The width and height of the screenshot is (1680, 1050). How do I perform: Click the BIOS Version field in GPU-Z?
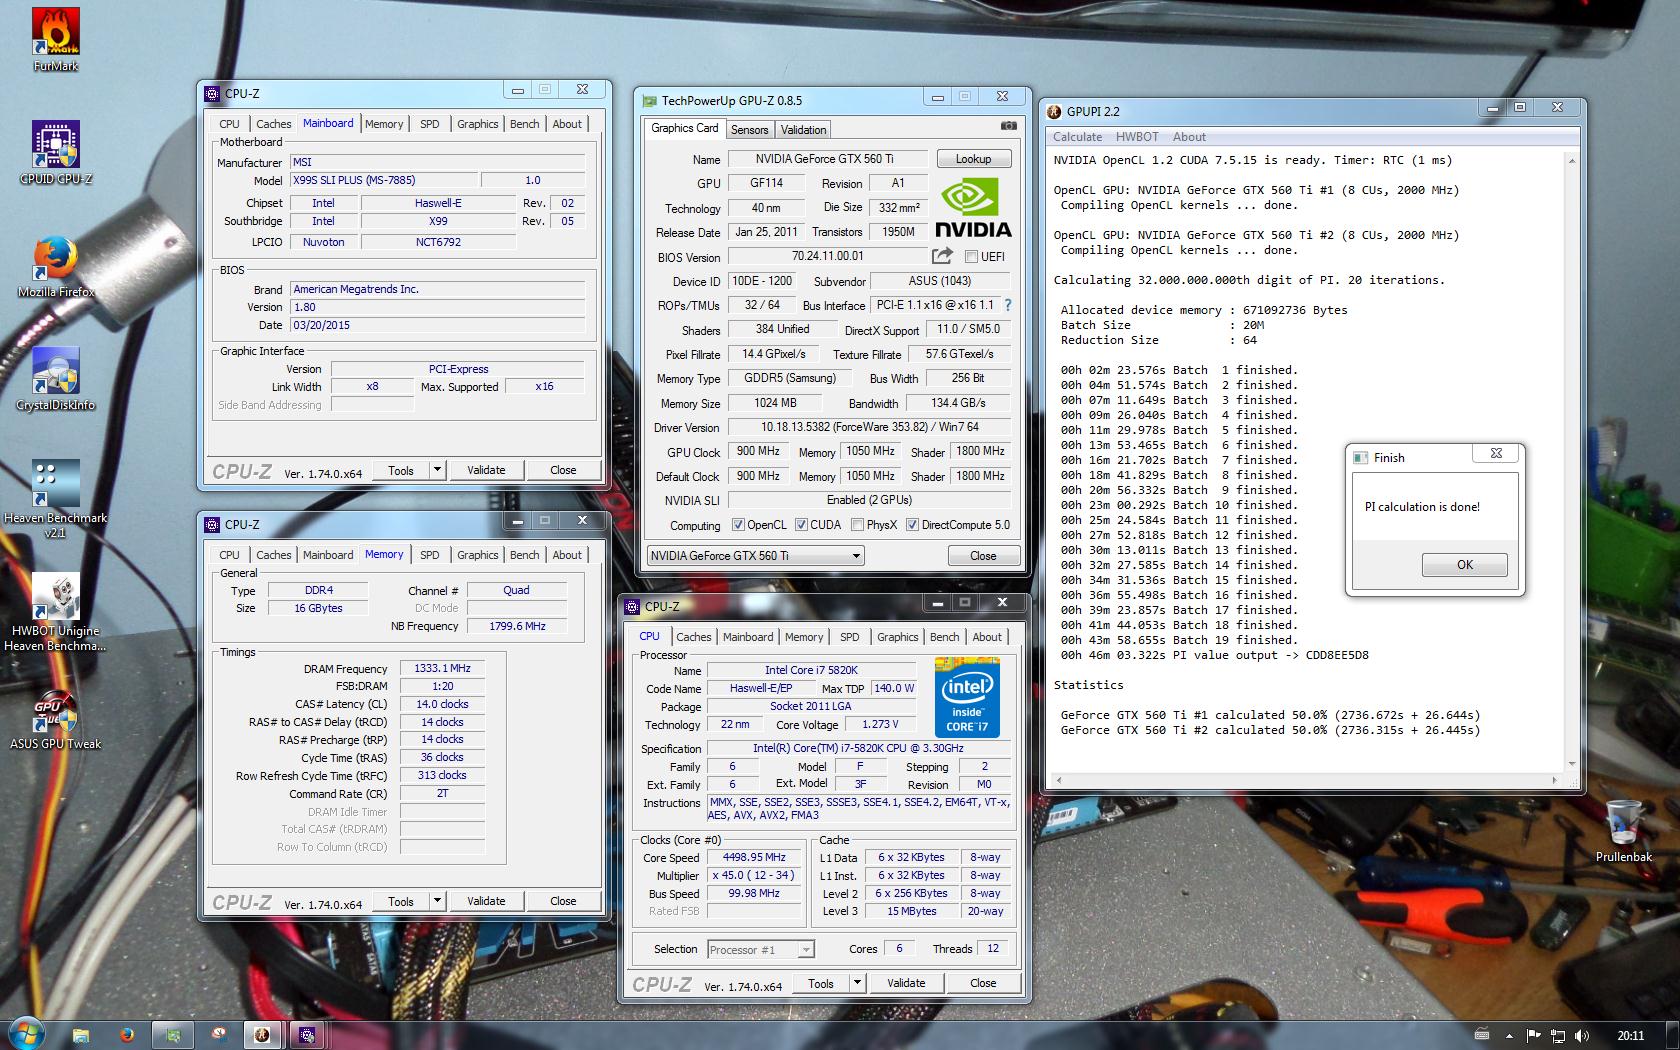pyautogui.click(x=827, y=256)
